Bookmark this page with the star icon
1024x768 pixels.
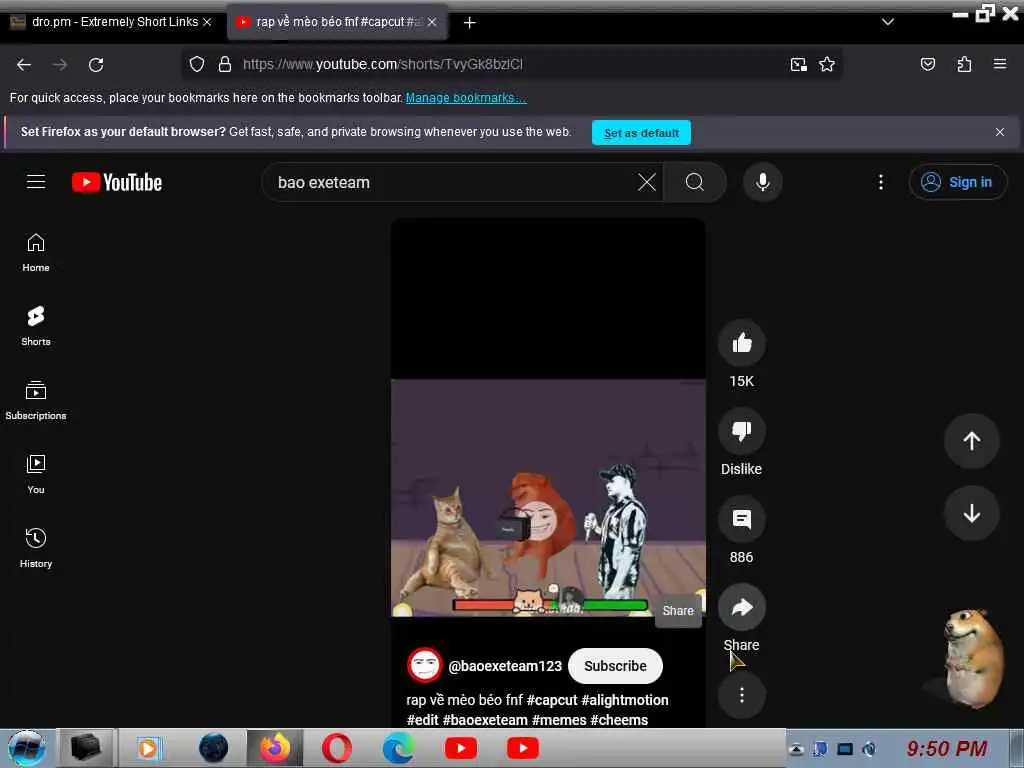pos(827,64)
